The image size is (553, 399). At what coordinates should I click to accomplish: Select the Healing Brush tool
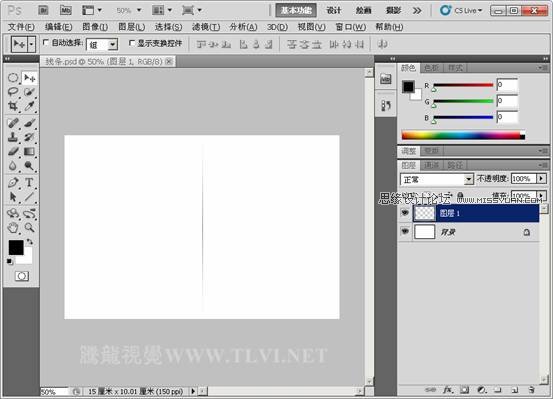13,123
